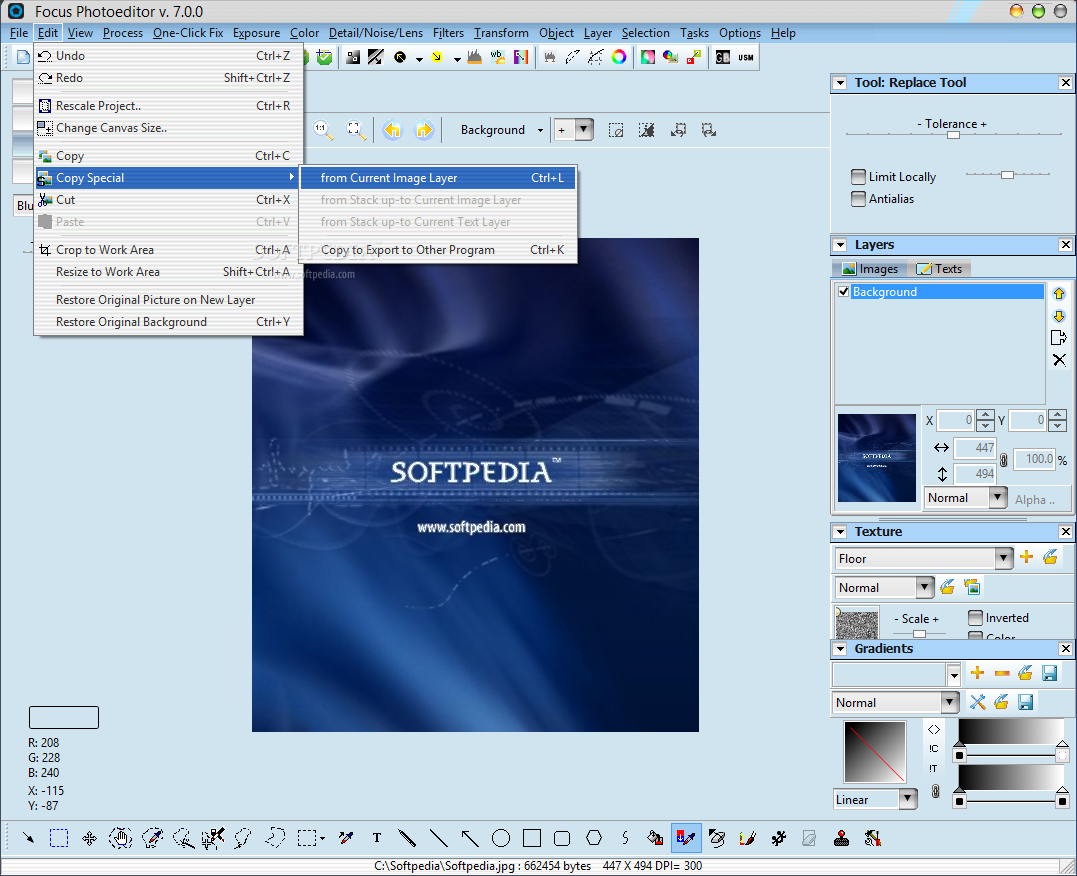Click Restore Original Background entry

168,322
